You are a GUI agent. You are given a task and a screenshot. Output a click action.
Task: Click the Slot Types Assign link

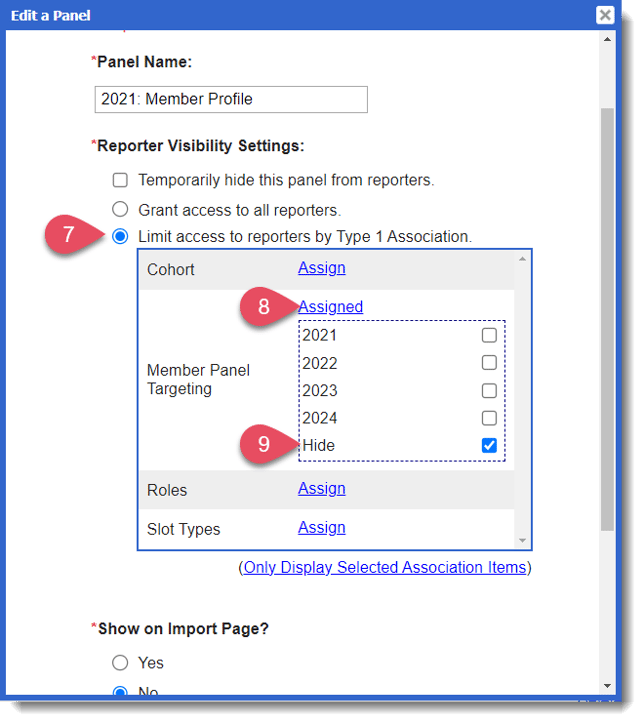click(321, 528)
